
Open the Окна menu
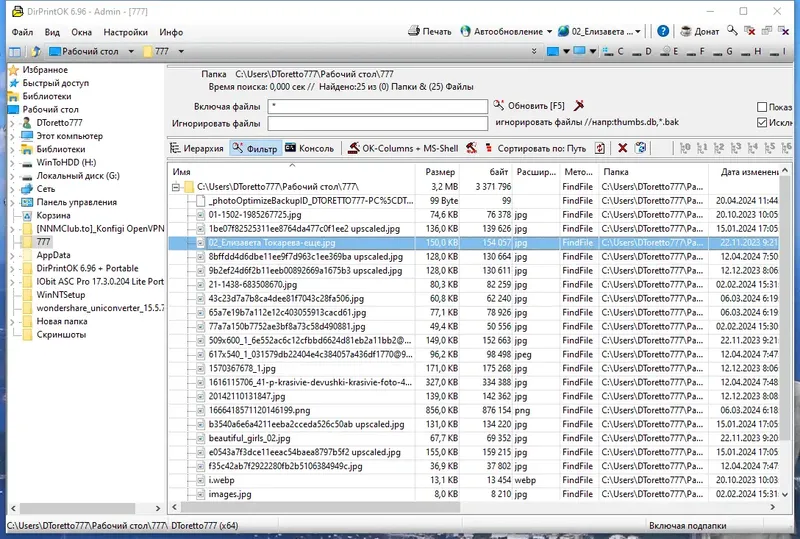pyautogui.click(x=82, y=32)
